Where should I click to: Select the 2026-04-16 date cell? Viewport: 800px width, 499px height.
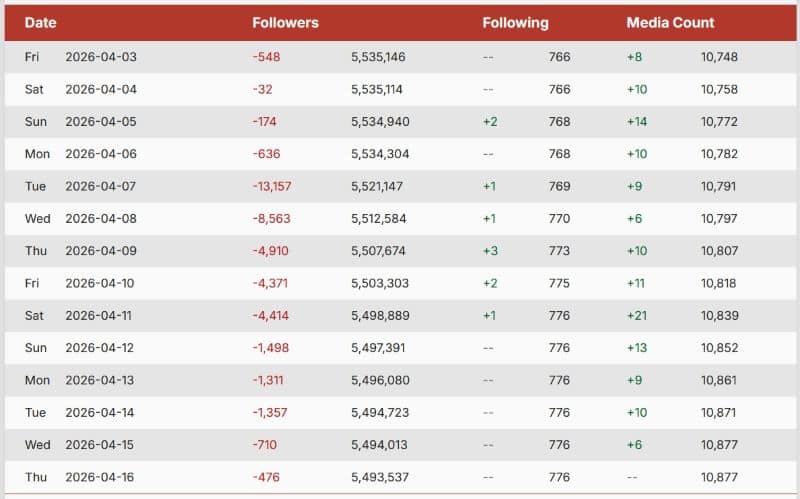point(100,477)
